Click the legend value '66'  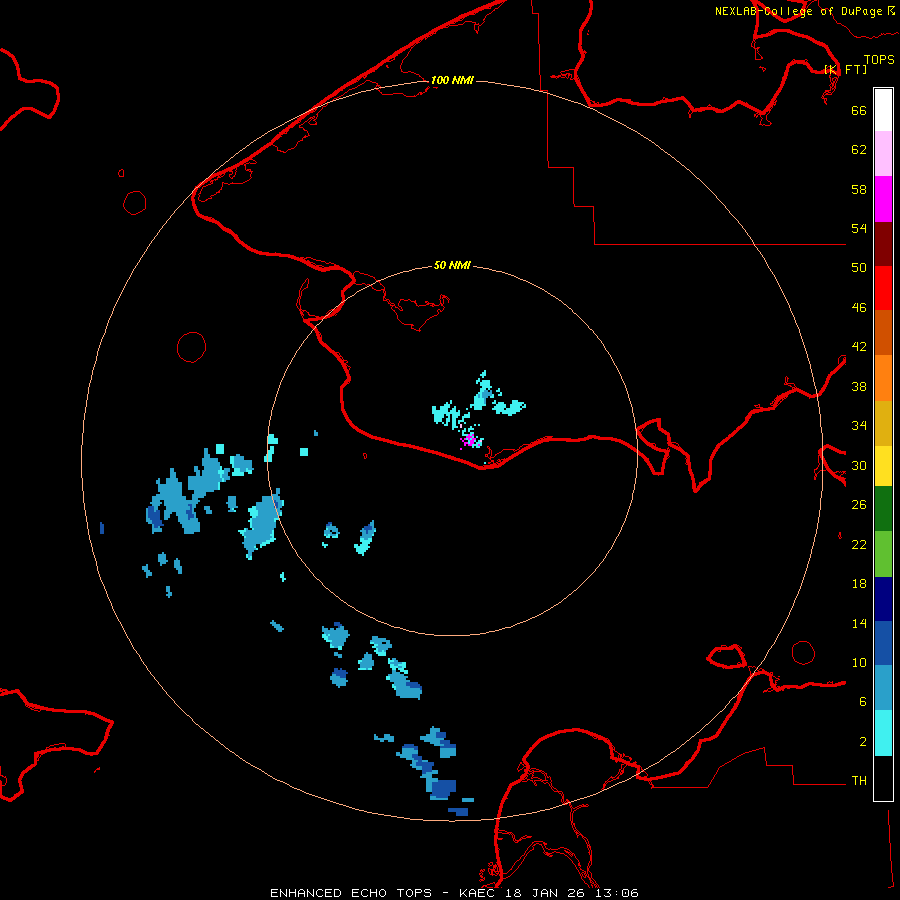[859, 110]
